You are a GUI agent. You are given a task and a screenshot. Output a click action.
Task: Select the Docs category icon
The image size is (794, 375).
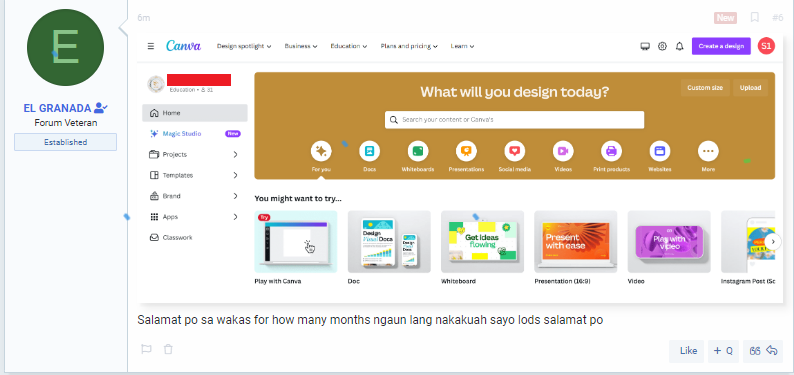coord(369,151)
